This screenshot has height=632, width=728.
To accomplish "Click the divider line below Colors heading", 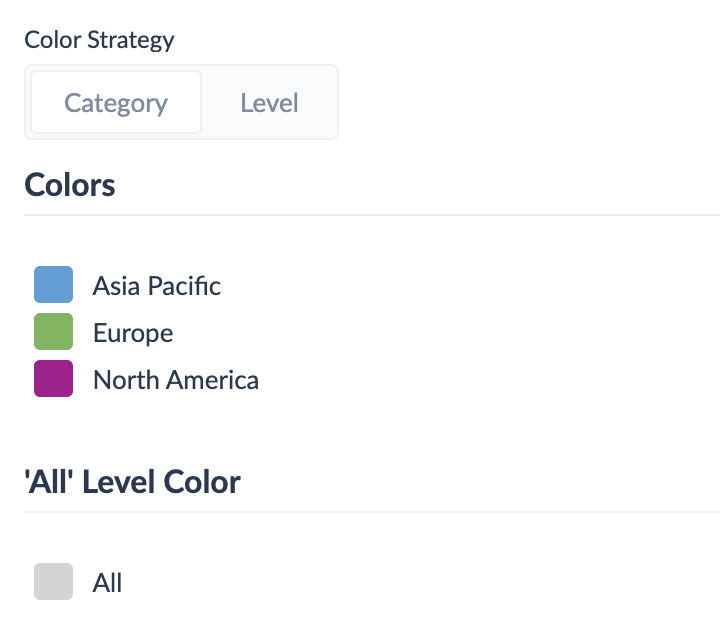I will pos(372,215).
